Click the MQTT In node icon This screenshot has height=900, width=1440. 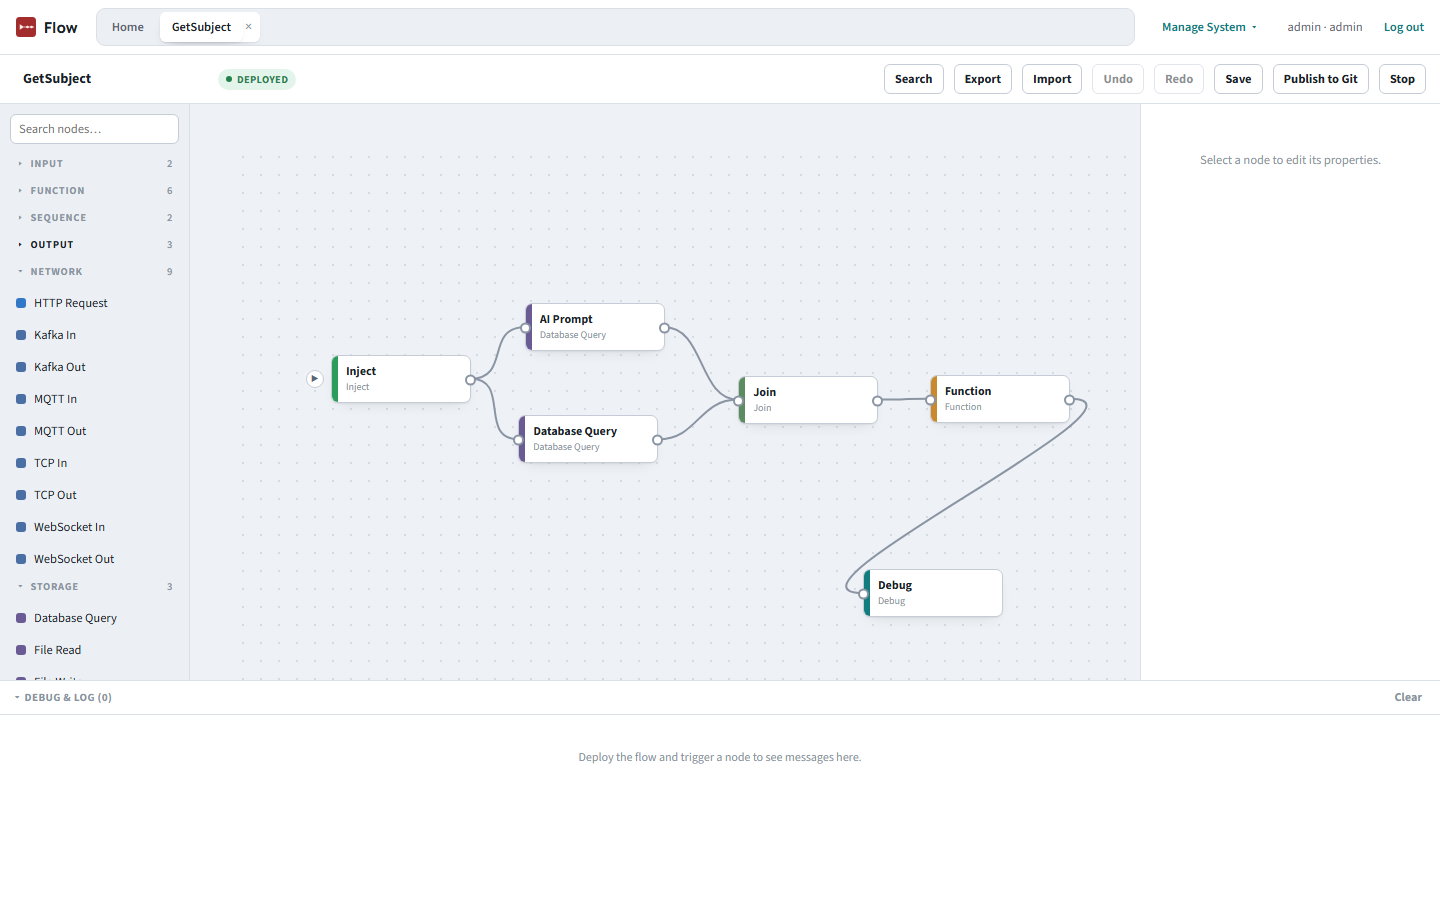coord(21,399)
